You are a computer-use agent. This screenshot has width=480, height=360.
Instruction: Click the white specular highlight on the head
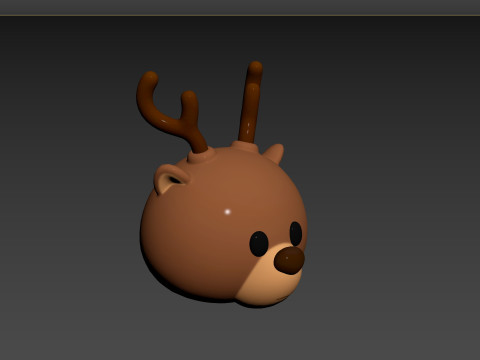pos(228,212)
